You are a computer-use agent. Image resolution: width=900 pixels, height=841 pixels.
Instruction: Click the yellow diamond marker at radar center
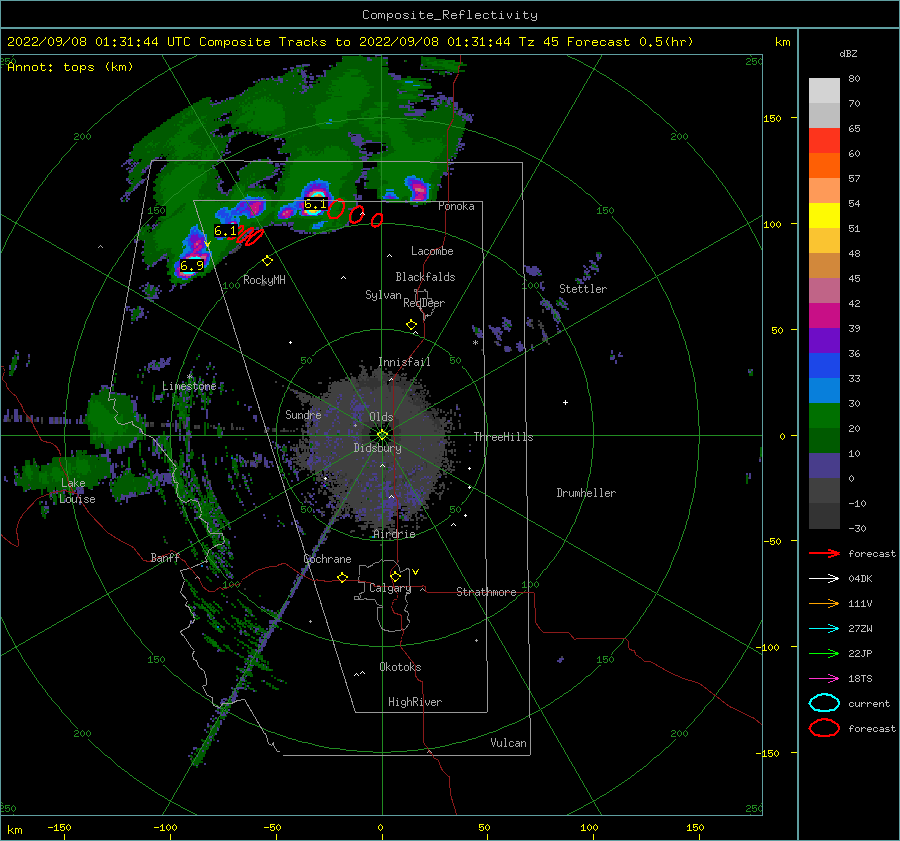point(382,435)
